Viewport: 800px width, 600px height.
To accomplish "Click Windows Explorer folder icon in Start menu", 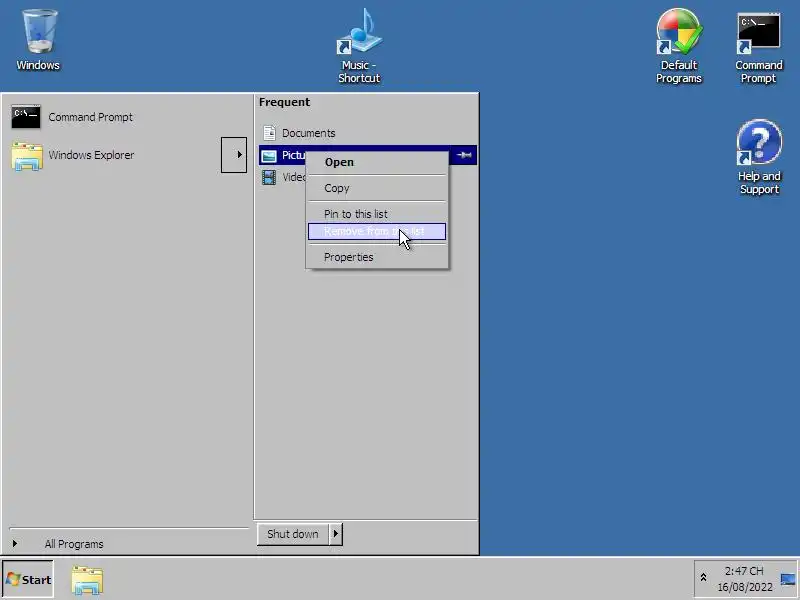I will [27, 156].
